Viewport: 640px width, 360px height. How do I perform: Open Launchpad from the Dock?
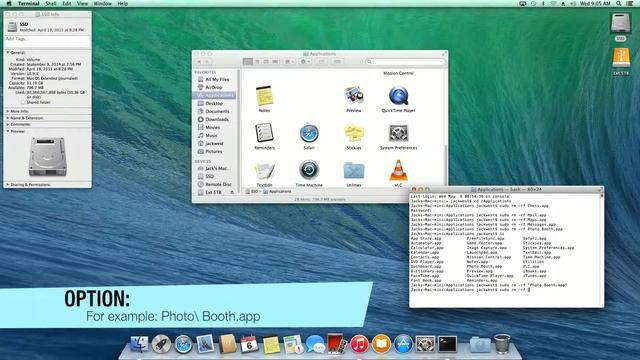(161, 344)
